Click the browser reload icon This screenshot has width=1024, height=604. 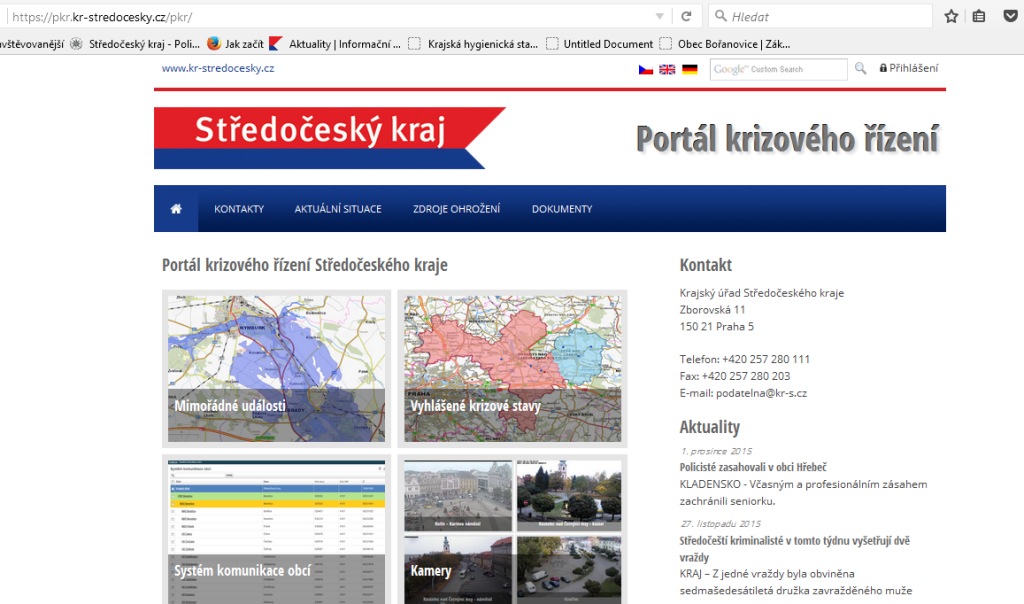point(686,16)
